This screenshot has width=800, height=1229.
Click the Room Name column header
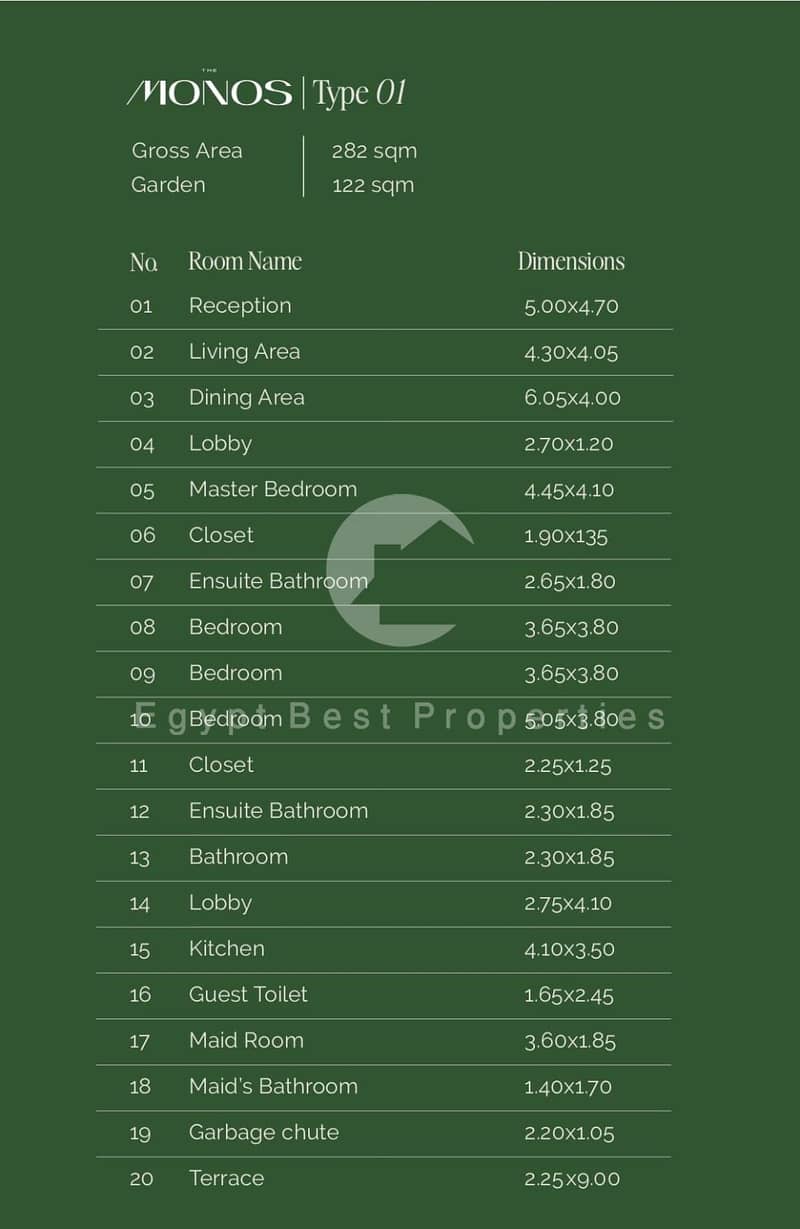(x=245, y=262)
